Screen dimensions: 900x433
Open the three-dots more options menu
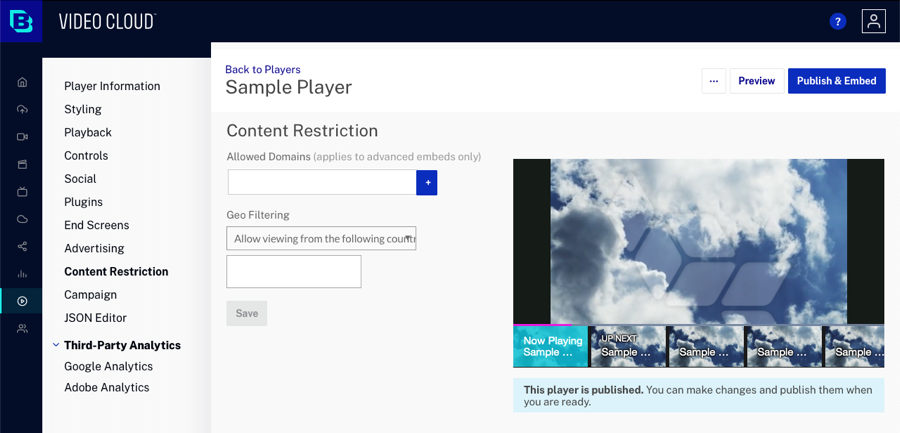(714, 81)
